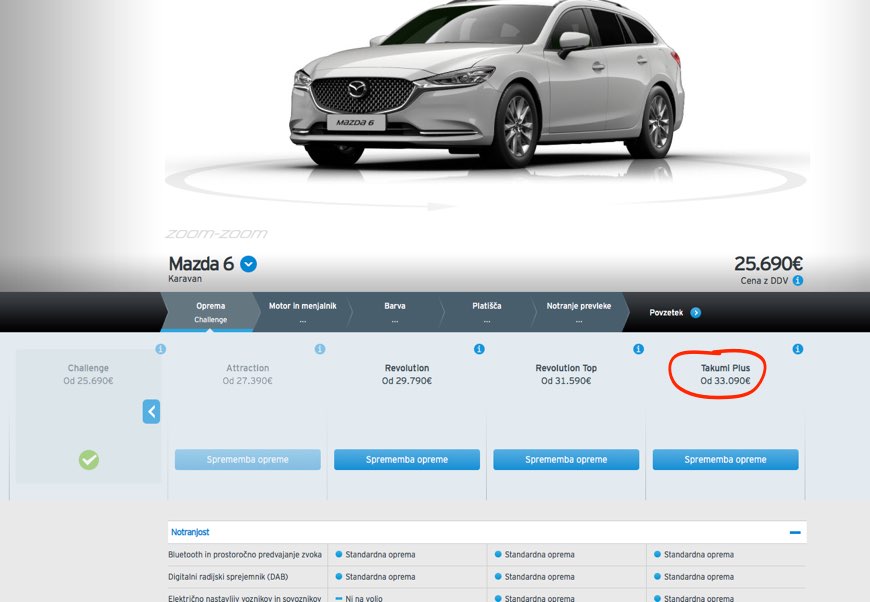Show info for the Attraction trim
The width and height of the screenshot is (870, 602).
(320, 349)
